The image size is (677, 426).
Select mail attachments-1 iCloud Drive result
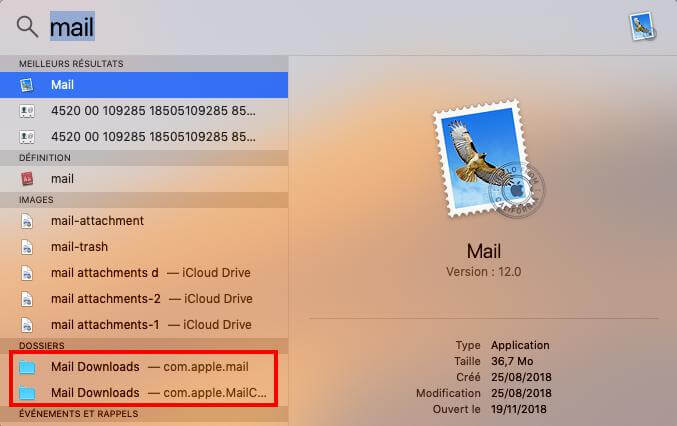pyautogui.click(x=144, y=325)
